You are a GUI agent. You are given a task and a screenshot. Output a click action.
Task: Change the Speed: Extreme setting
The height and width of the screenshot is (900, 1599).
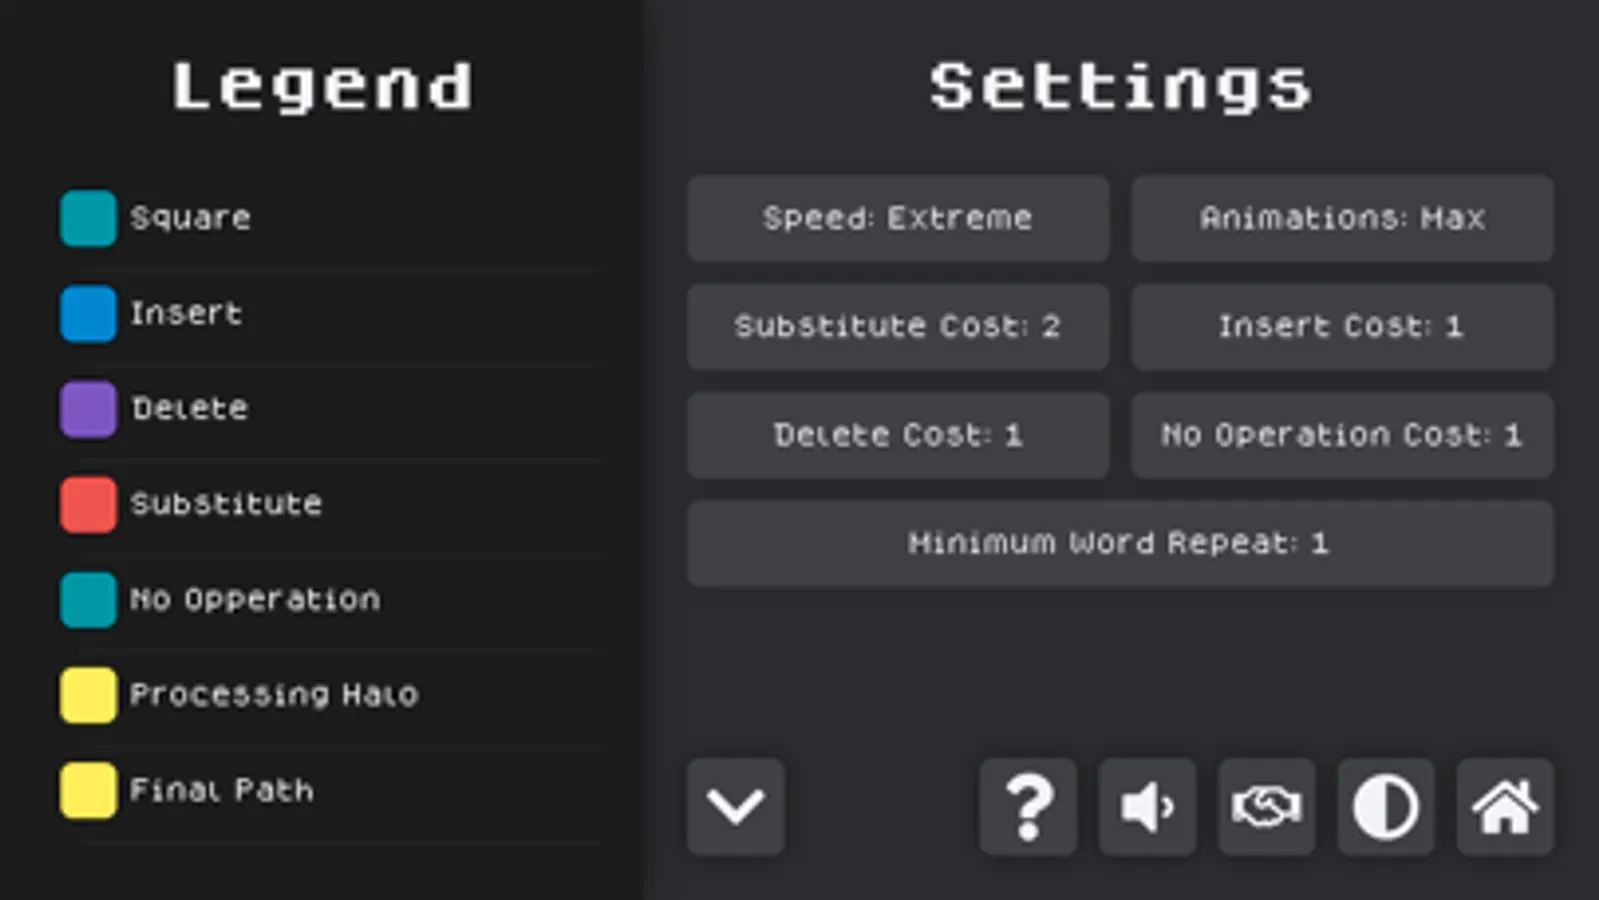point(897,218)
